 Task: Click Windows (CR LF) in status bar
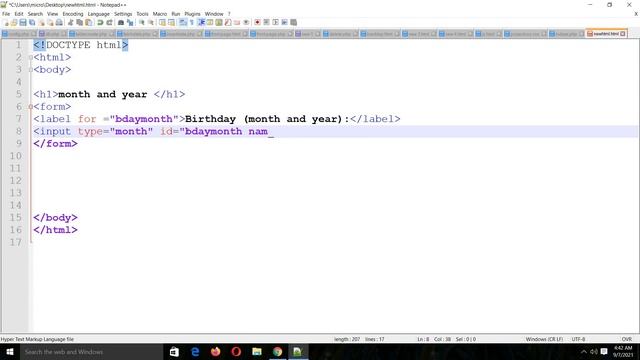pyautogui.click(x=544, y=339)
